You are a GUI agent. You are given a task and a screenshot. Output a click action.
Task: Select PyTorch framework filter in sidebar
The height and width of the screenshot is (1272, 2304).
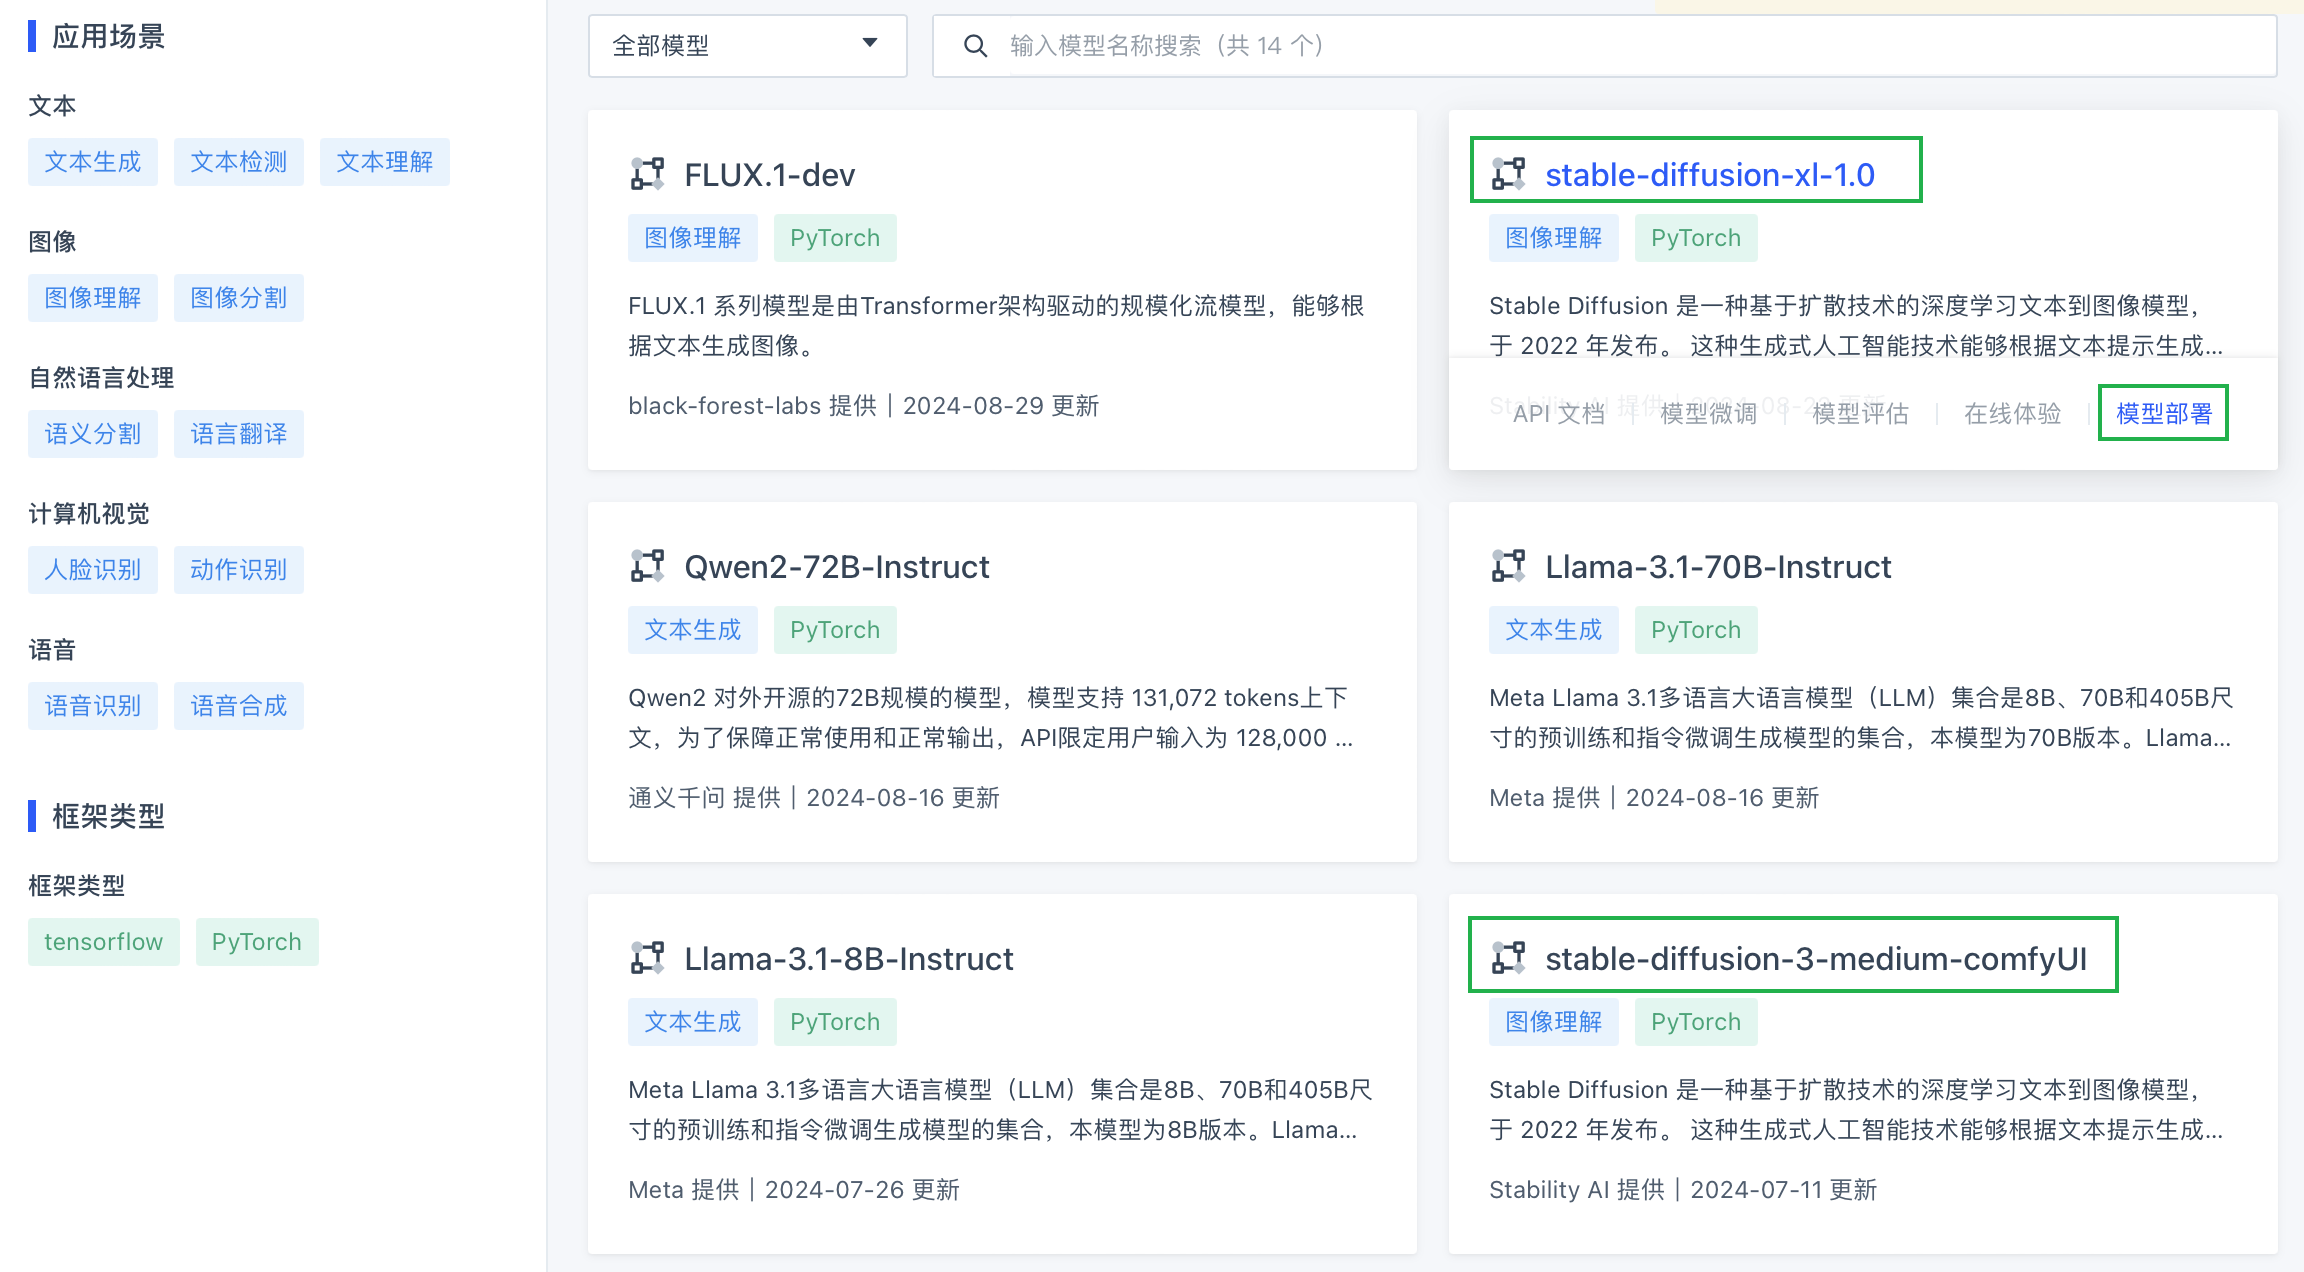[x=257, y=942]
